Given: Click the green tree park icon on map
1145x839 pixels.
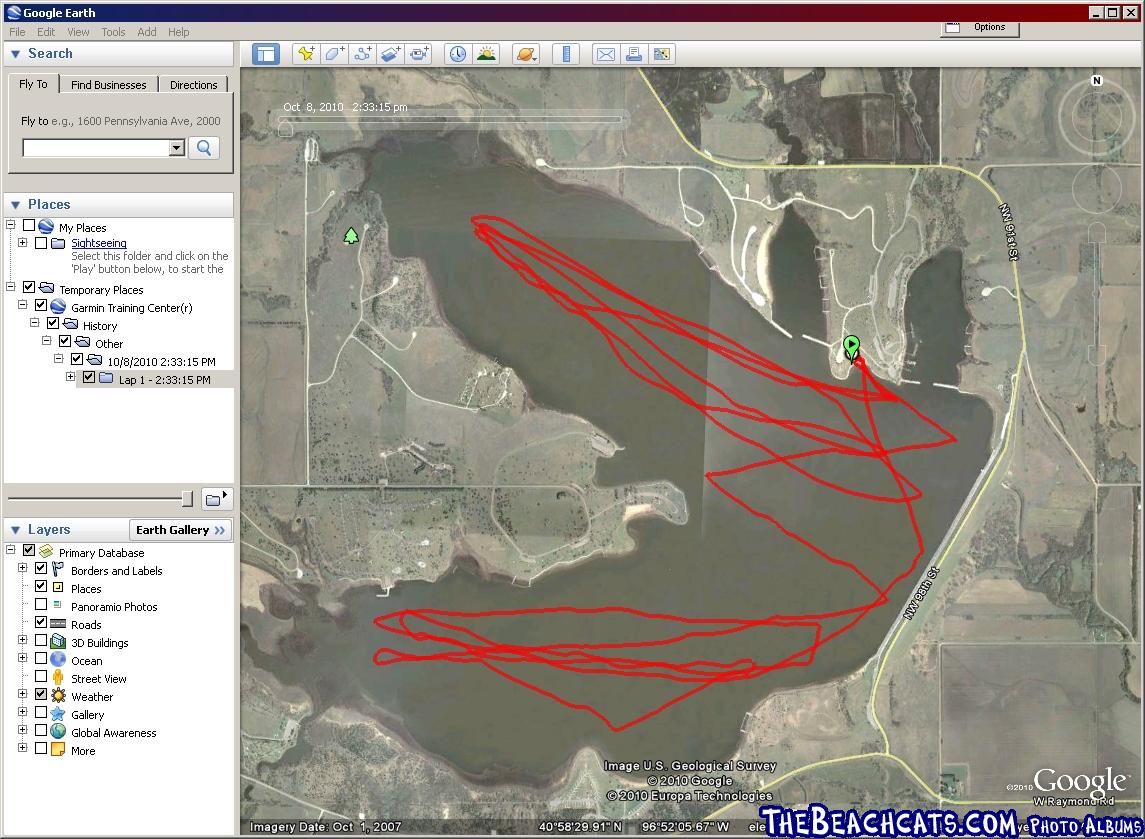Looking at the screenshot, I should 351,235.
